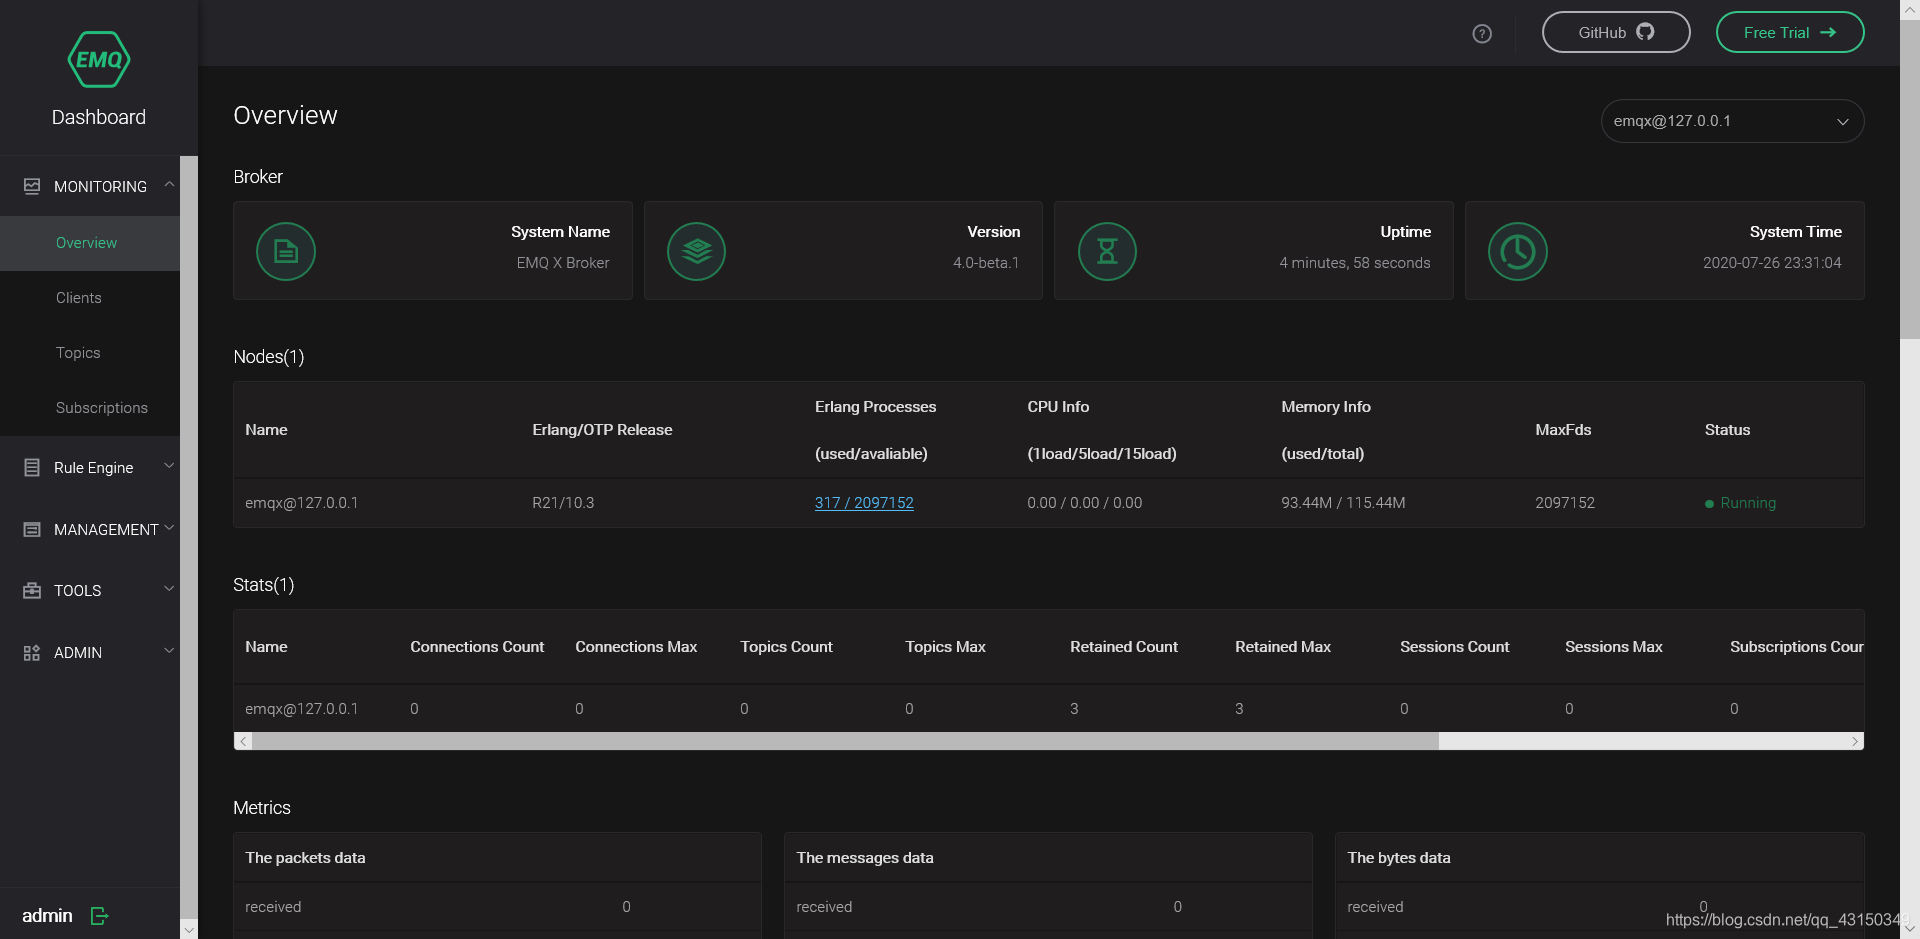Click the 4 minutes, 58 seconds uptime value
1920x939 pixels.
(x=1355, y=263)
